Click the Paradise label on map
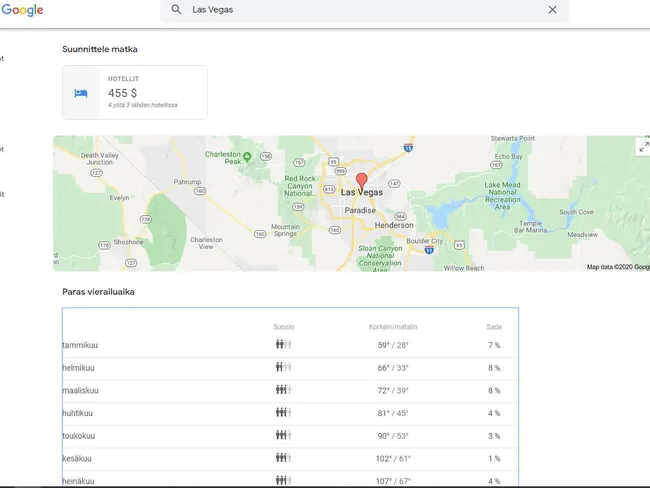The height and width of the screenshot is (488, 650). click(360, 211)
